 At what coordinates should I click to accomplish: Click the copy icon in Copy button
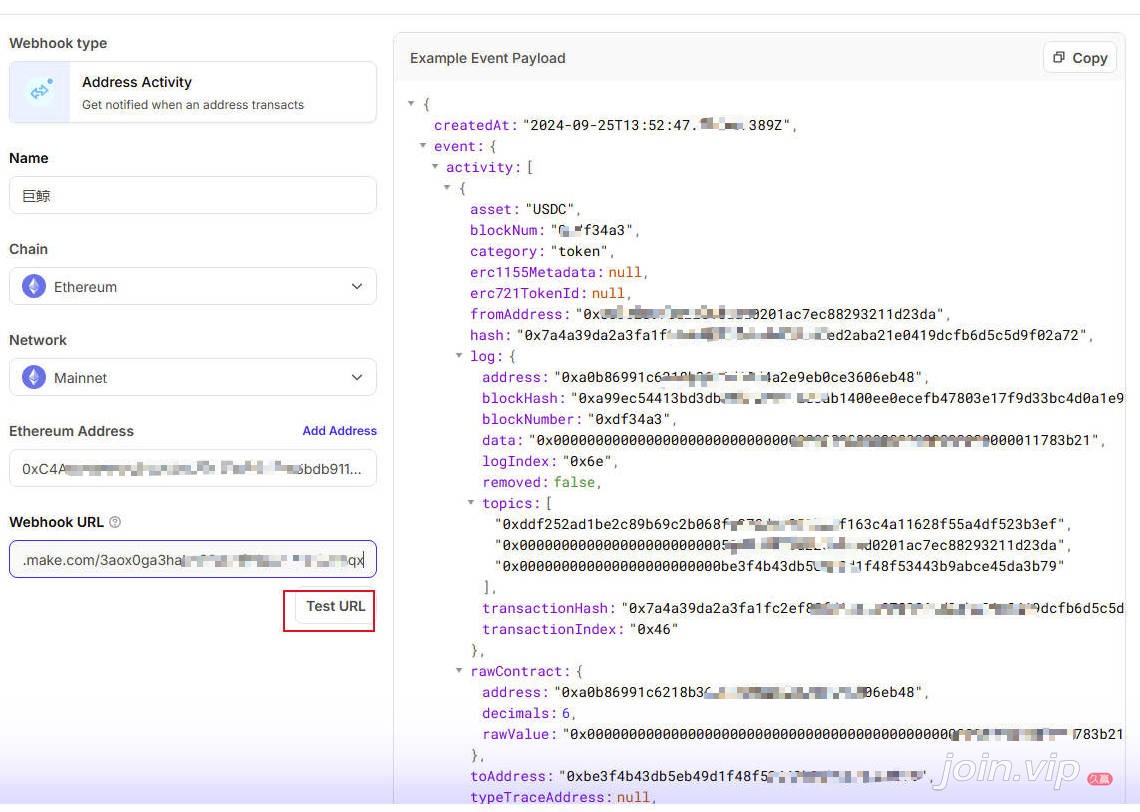[1059, 57]
